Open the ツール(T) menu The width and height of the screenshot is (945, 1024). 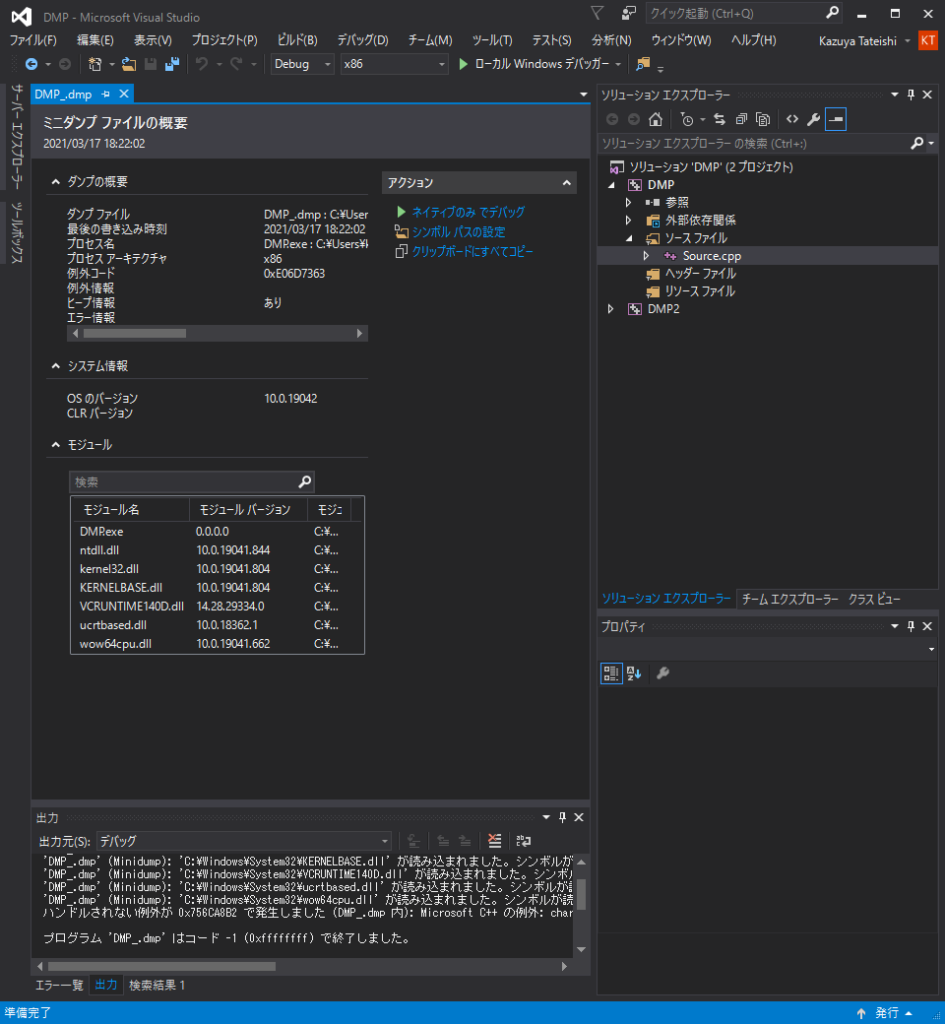click(492, 40)
